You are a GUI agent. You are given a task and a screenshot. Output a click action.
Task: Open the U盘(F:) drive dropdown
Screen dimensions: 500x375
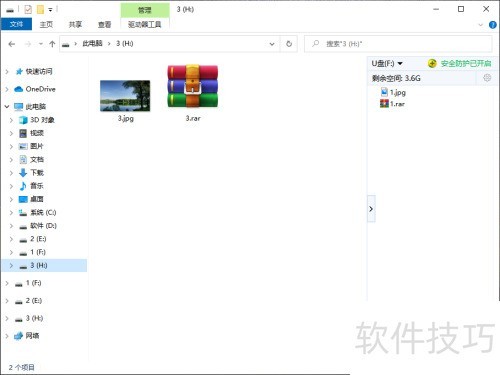(387, 63)
